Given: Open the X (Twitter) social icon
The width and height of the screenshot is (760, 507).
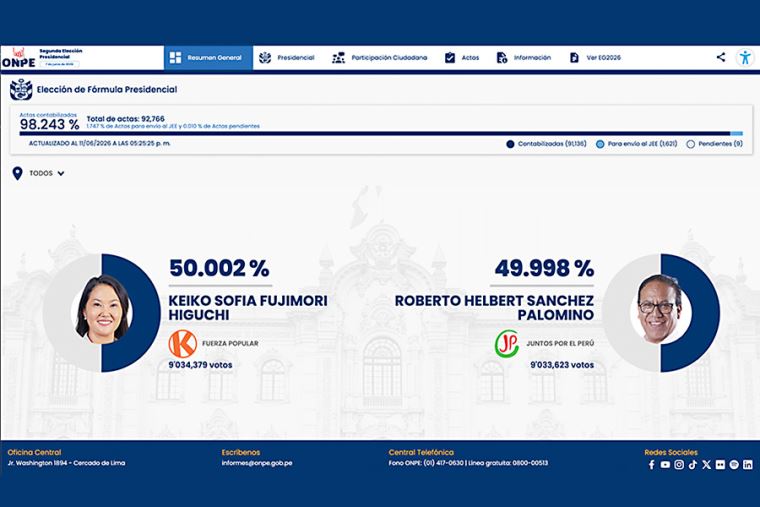Looking at the screenshot, I should tap(706, 464).
